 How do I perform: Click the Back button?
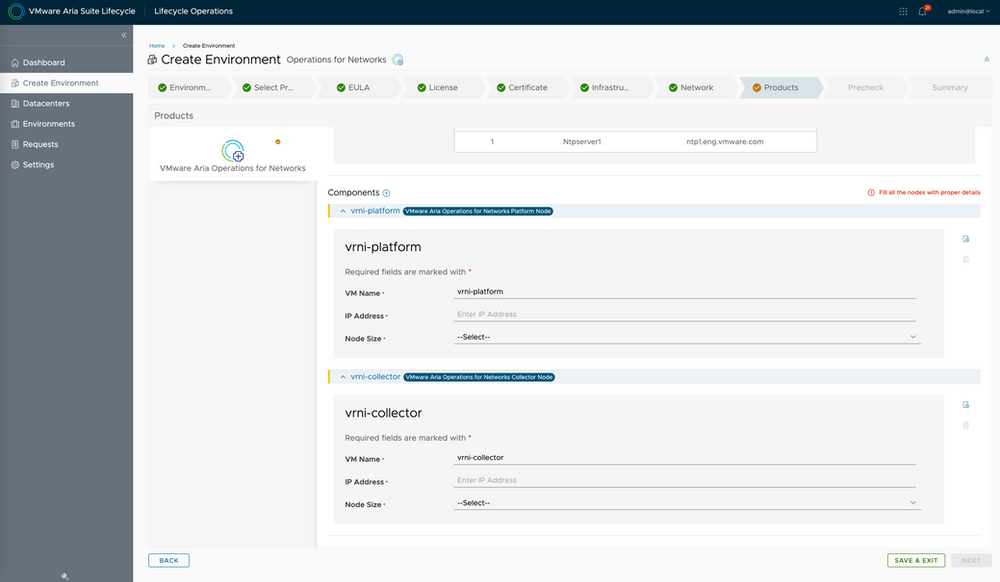169,560
